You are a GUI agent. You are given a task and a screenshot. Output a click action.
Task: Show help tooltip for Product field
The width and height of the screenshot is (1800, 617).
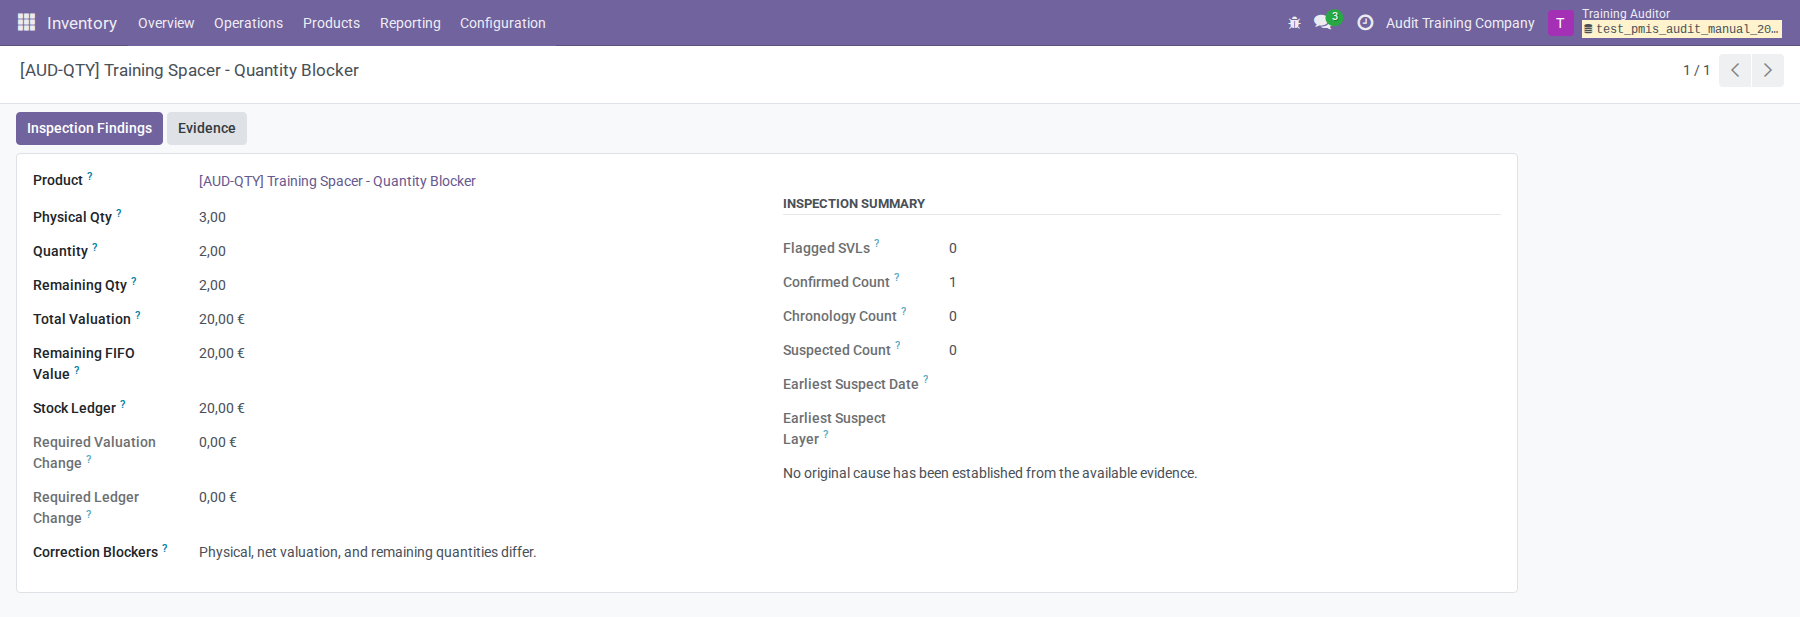[90, 176]
